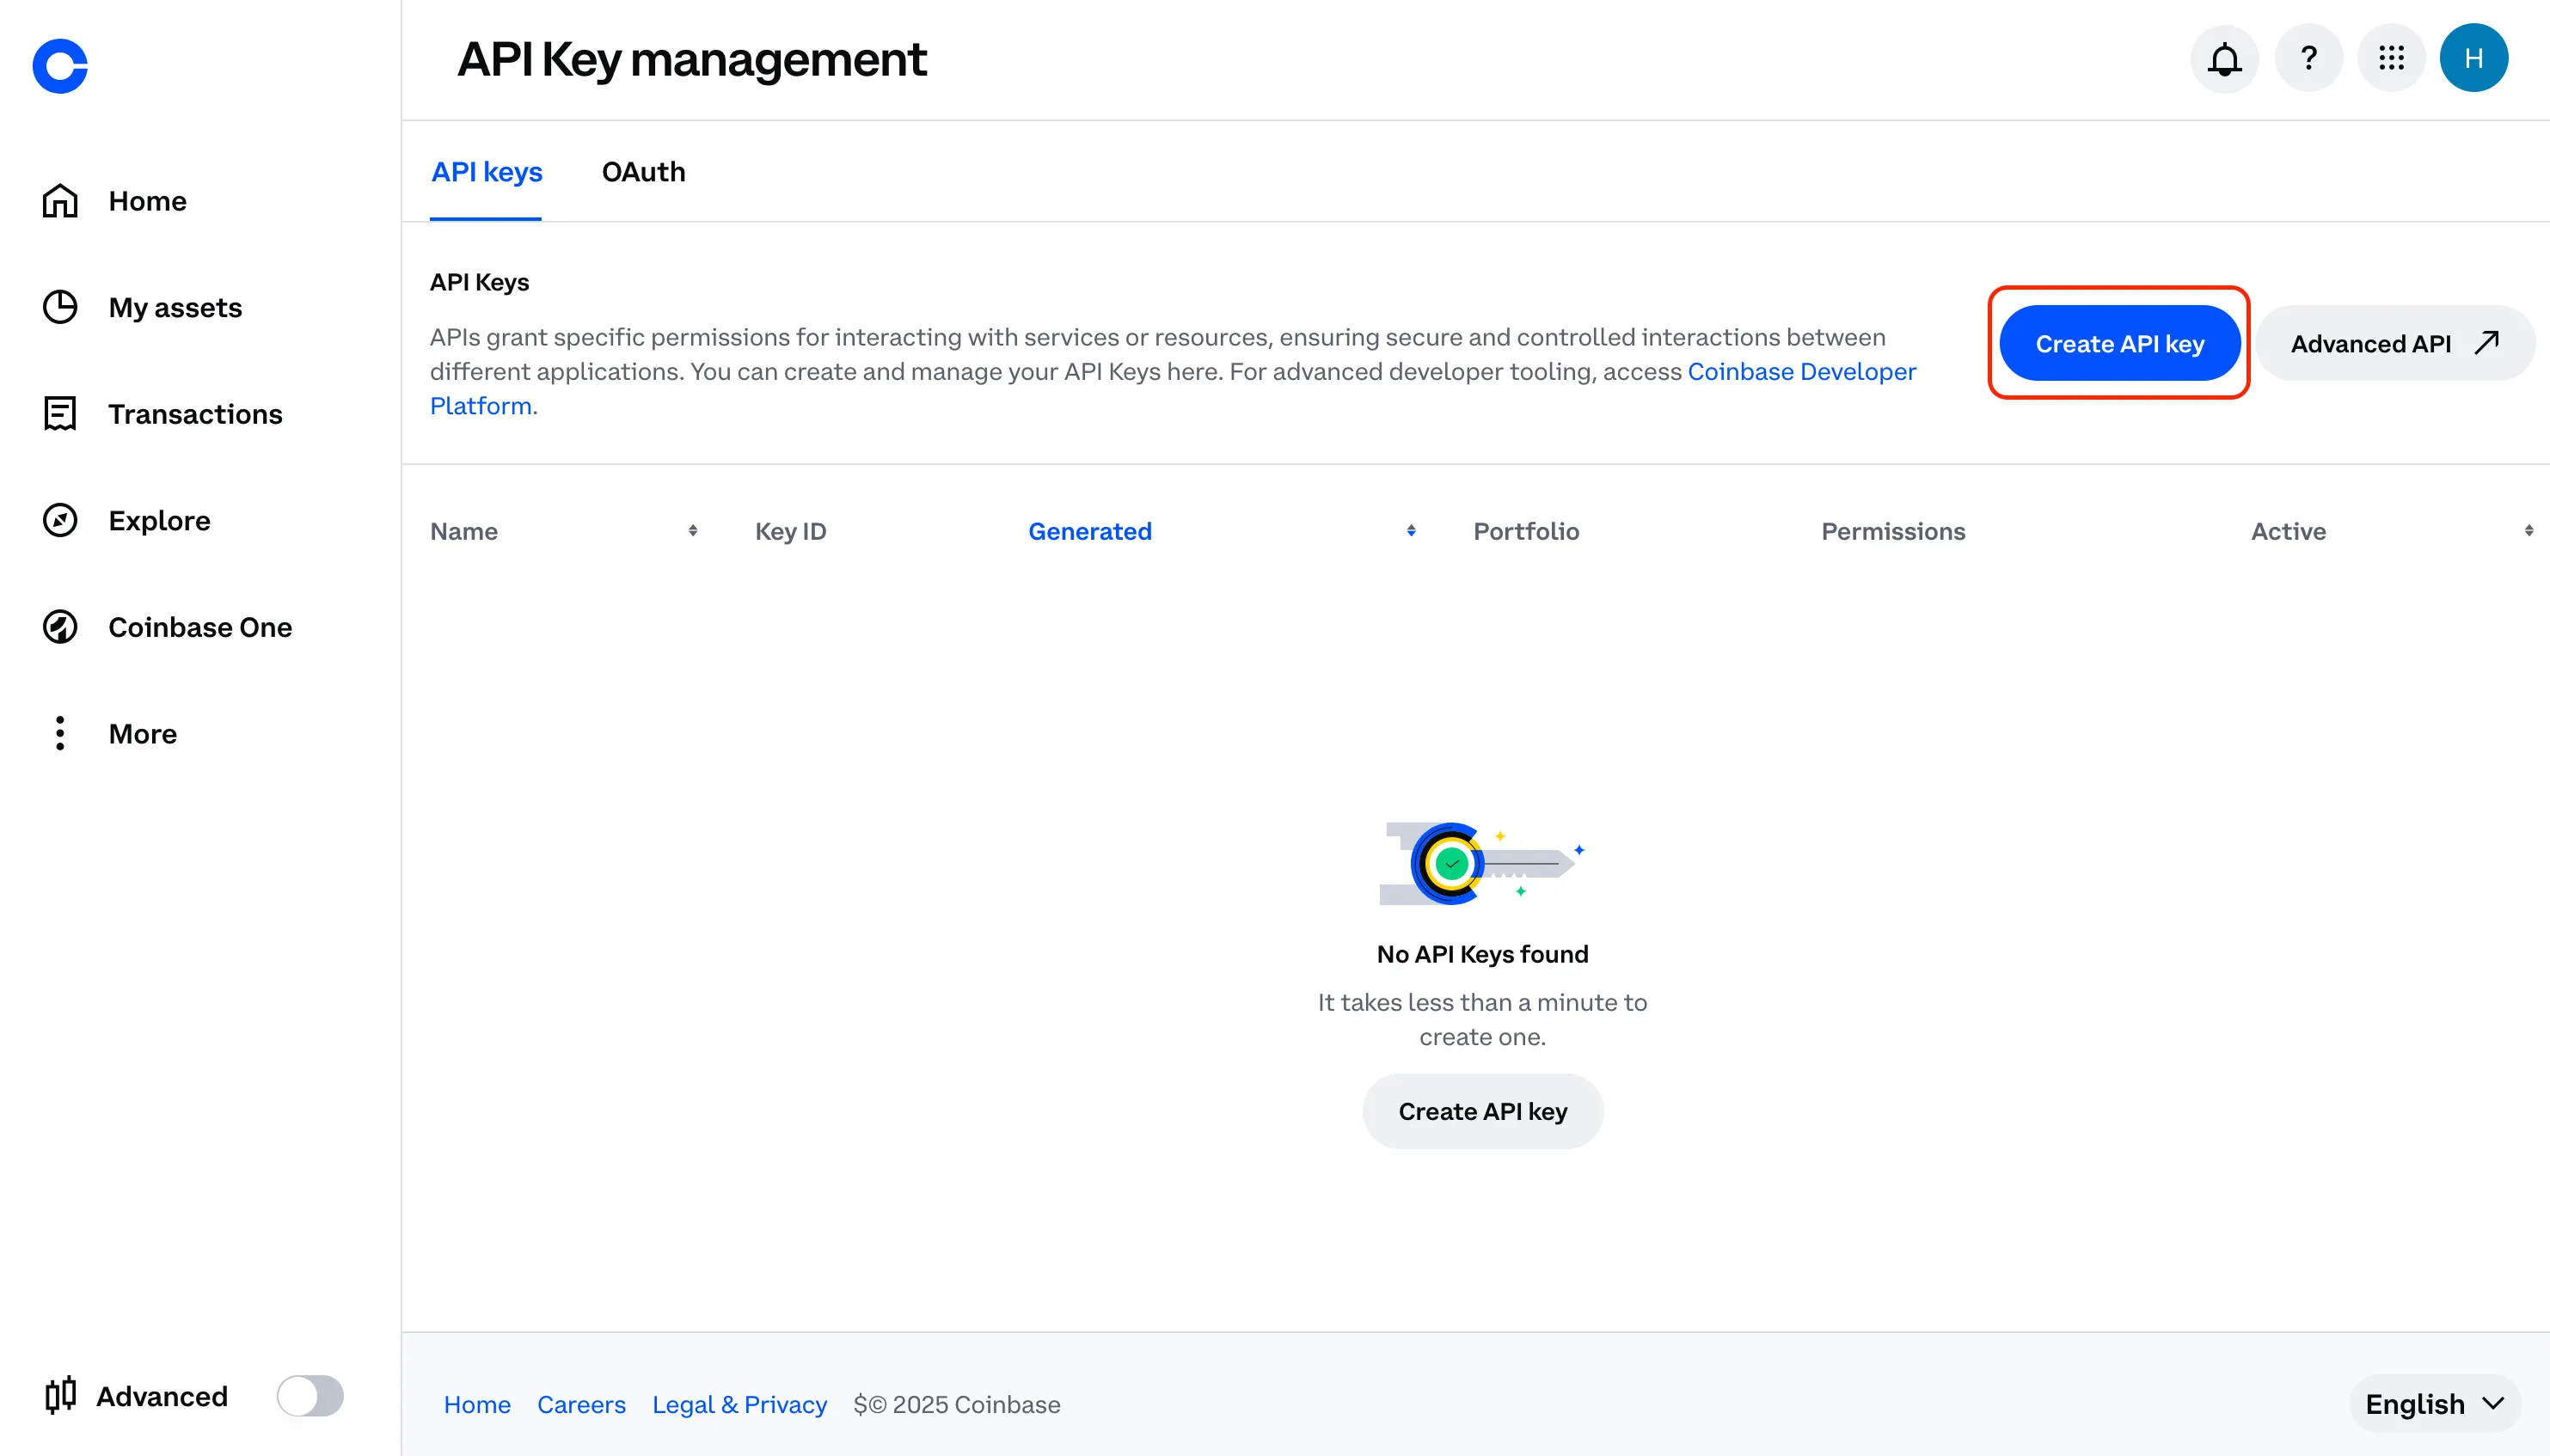2550x1456 pixels.
Task: Sort table by Generated column arrows
Action: pos(1410,531)
